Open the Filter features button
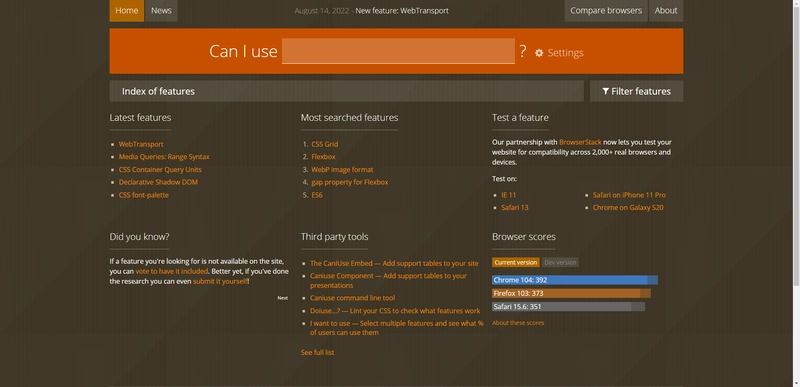Viewport: 800px width, 387px height. point(636,91)
